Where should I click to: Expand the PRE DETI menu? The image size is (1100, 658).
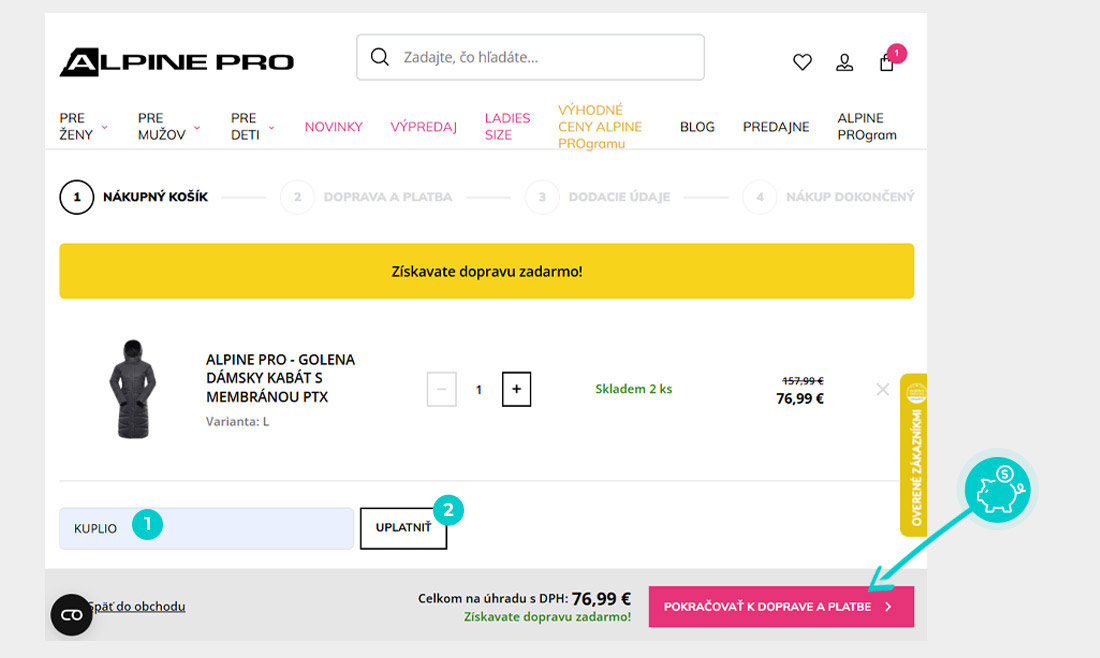252,127
